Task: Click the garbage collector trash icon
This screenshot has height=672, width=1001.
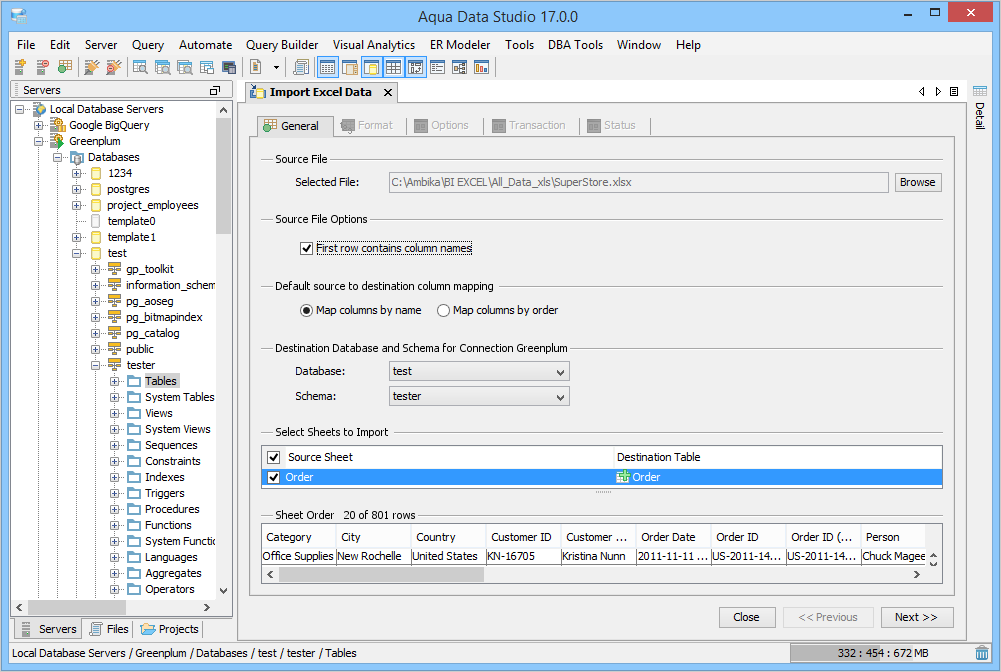Action: 982,653
